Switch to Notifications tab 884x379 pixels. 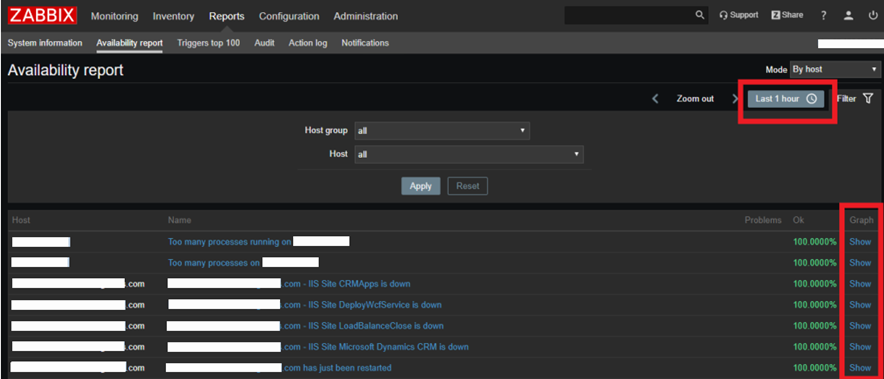tap(365, 43)
